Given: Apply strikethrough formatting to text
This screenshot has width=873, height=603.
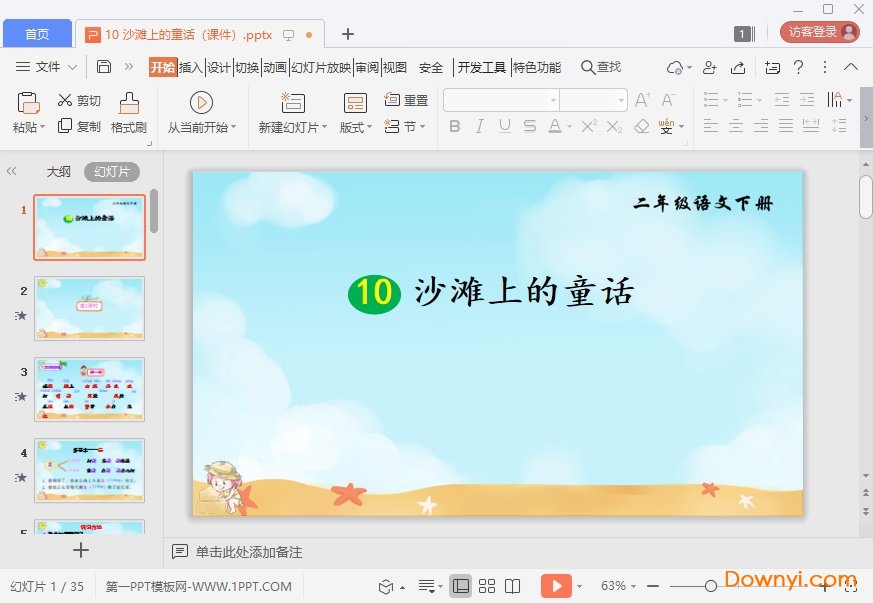Looking at the screenshot, I should click(x=530, y=125).
